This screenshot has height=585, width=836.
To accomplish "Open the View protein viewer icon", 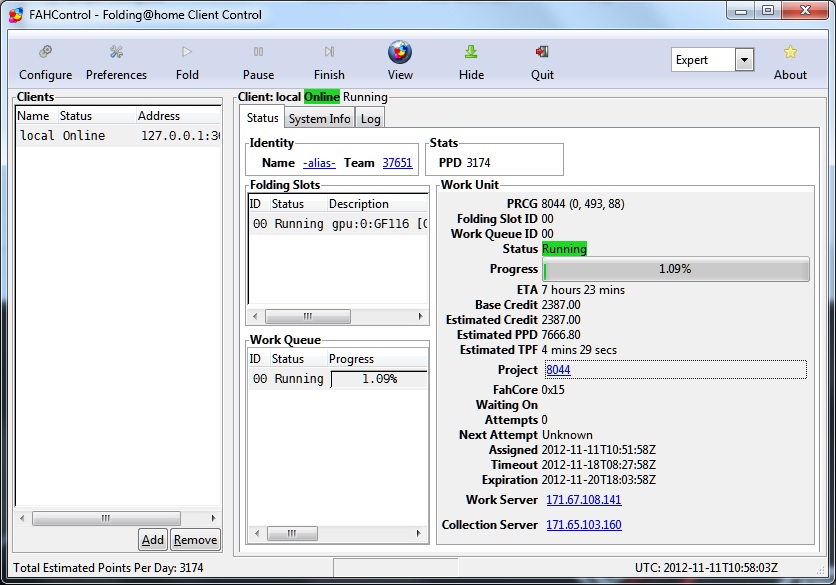I will click(x=400, y=52).
